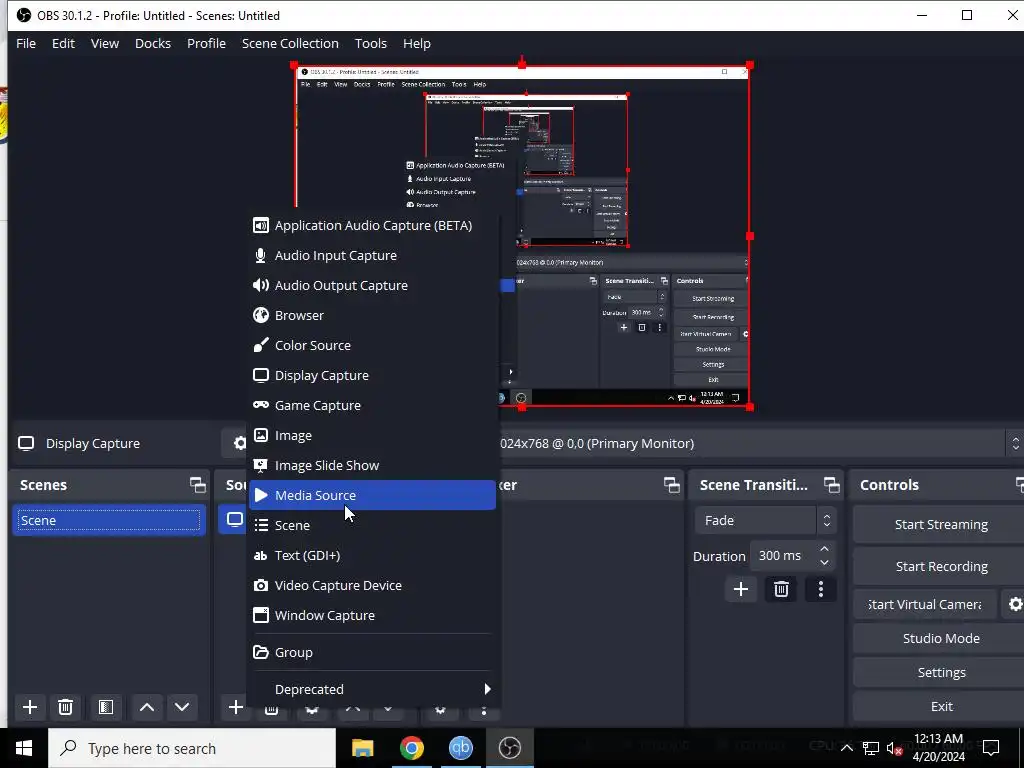Open network icon in system tray

[871, 748]
